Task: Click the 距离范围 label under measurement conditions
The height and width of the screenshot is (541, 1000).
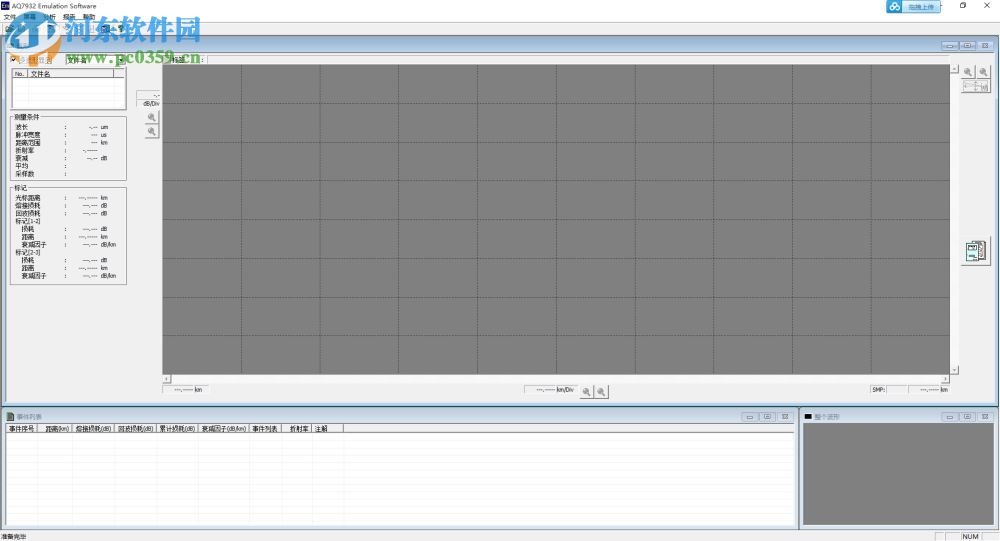Action: coord(28,143)
